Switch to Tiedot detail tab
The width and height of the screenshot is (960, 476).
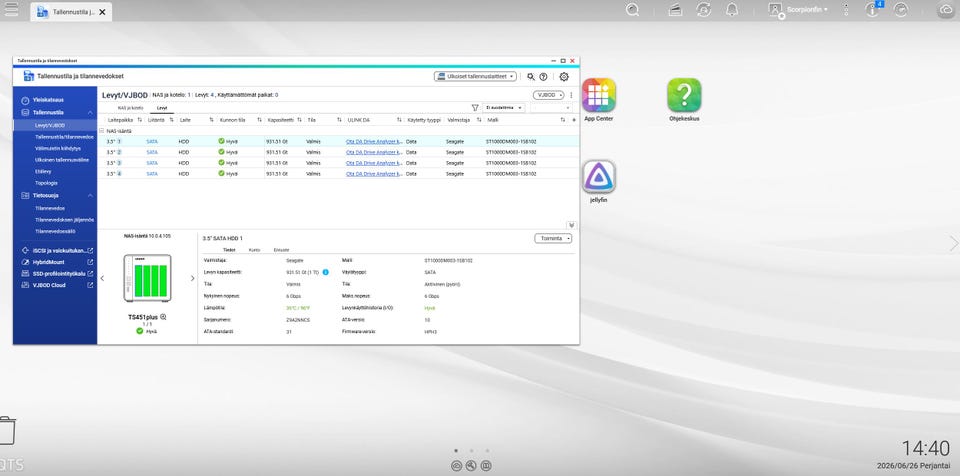[x=230, y=250]
